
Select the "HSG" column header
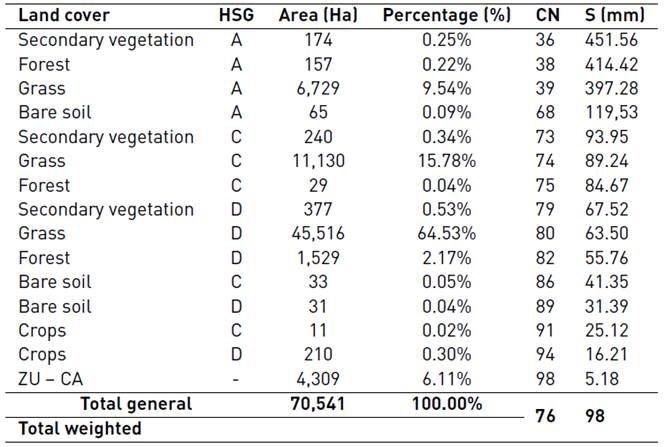[x=237, y=15]
